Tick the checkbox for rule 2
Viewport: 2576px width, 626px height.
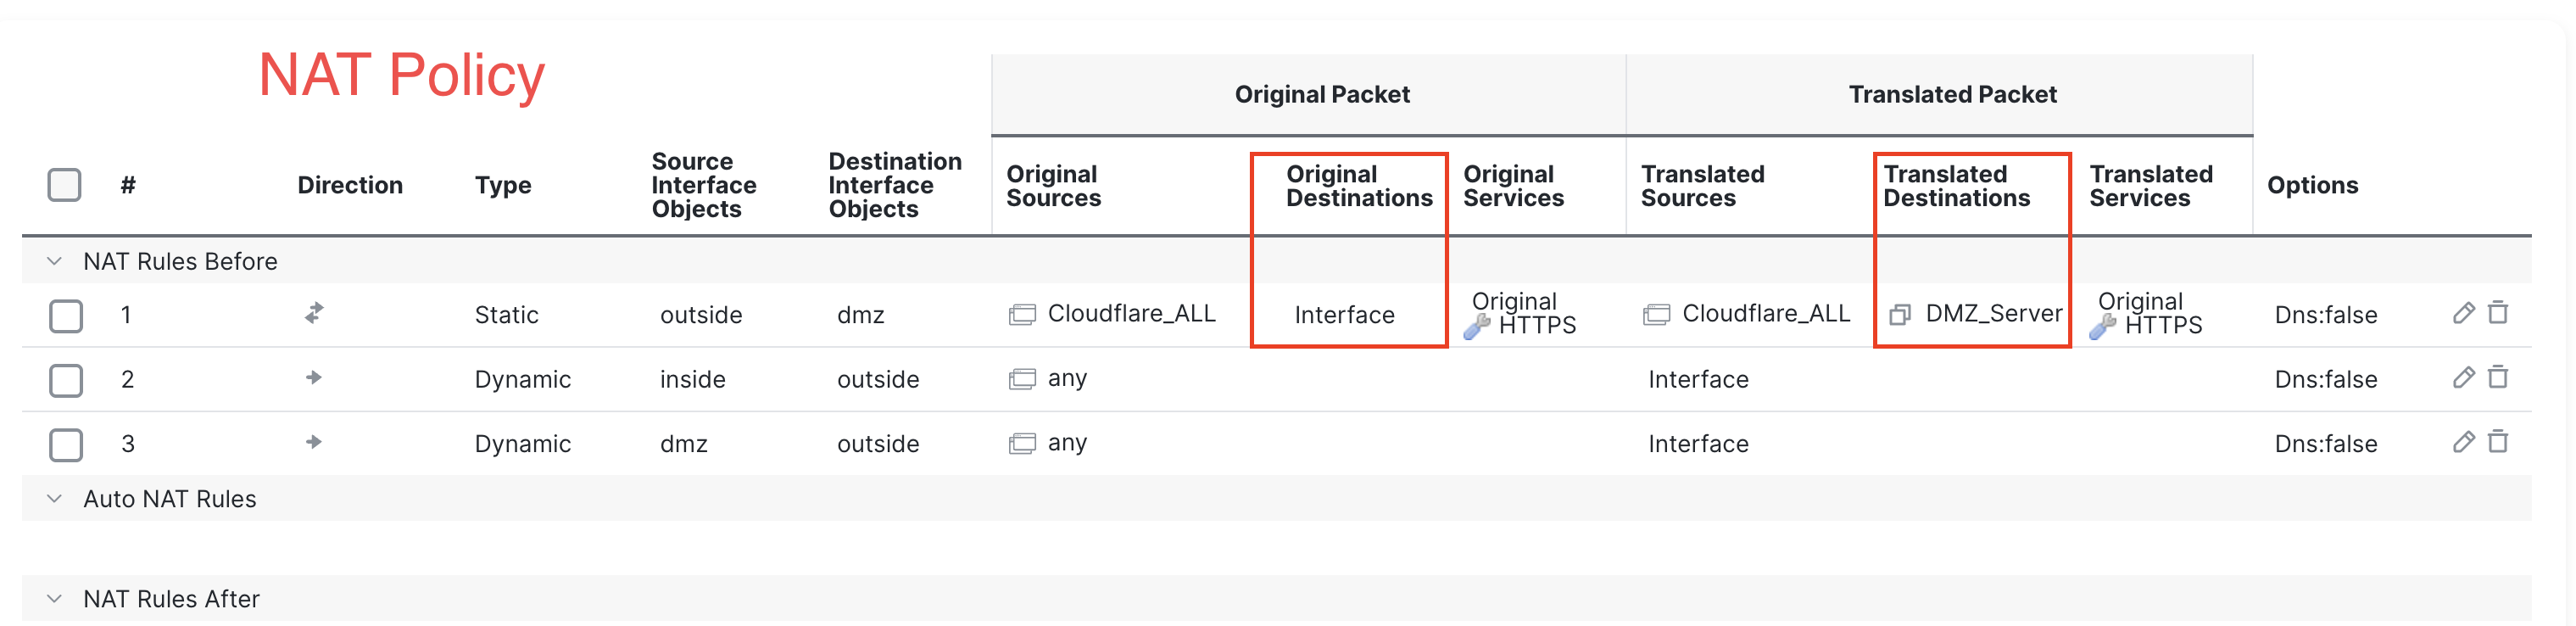[x=66, y=380]
